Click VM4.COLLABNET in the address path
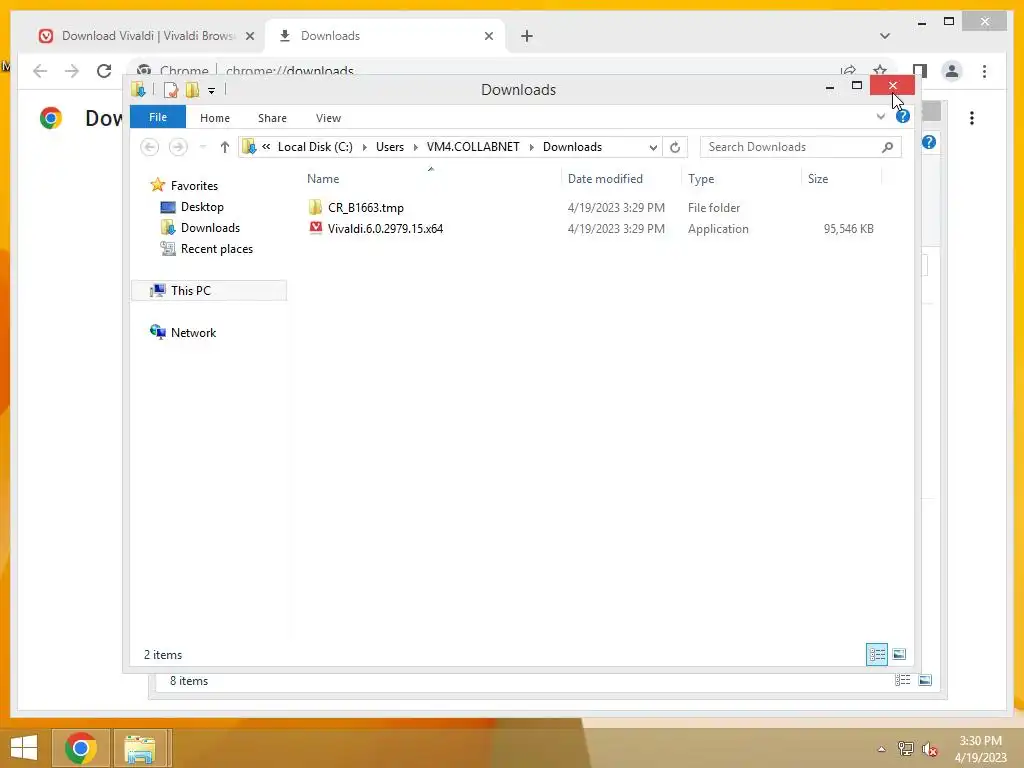The image size is (1024, 768). [473, 147]
